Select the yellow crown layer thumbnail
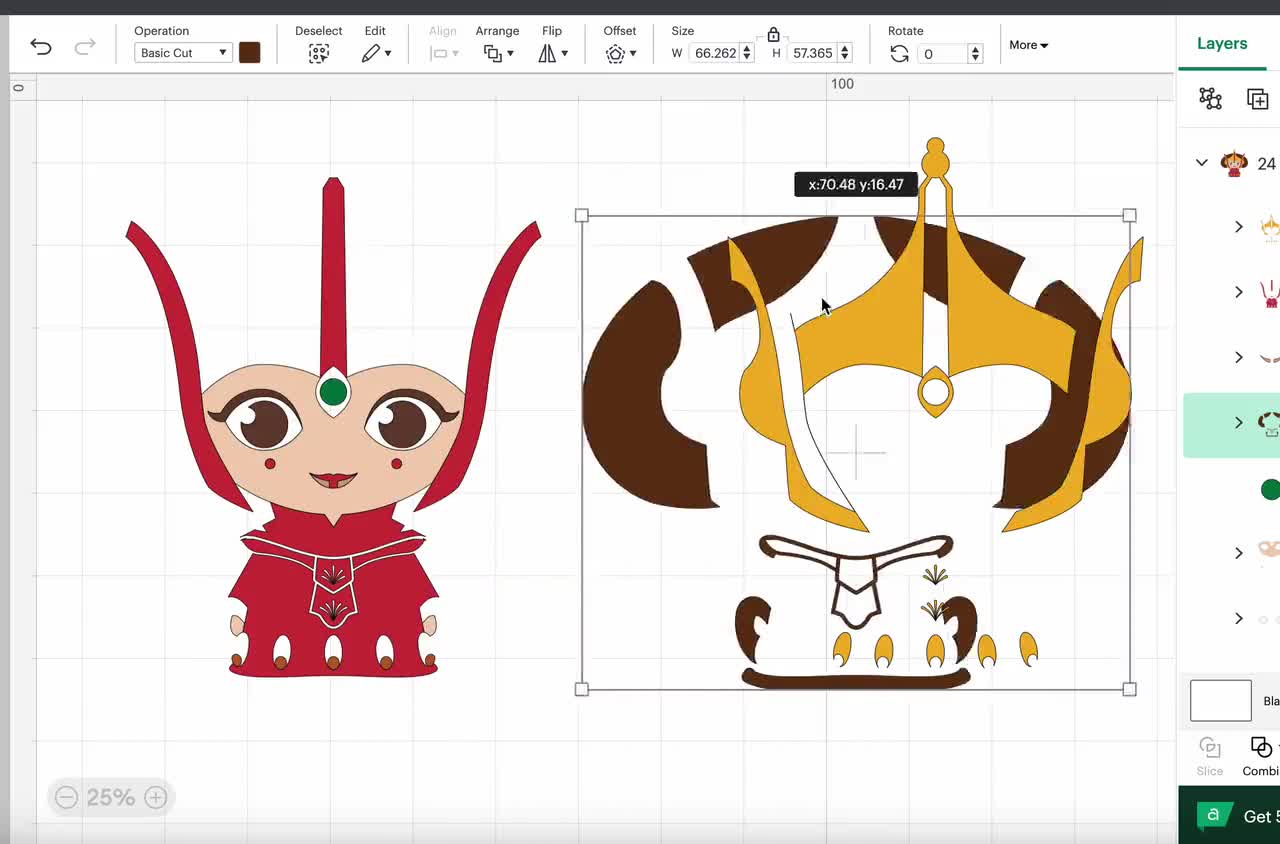 tap(1270, 228)
